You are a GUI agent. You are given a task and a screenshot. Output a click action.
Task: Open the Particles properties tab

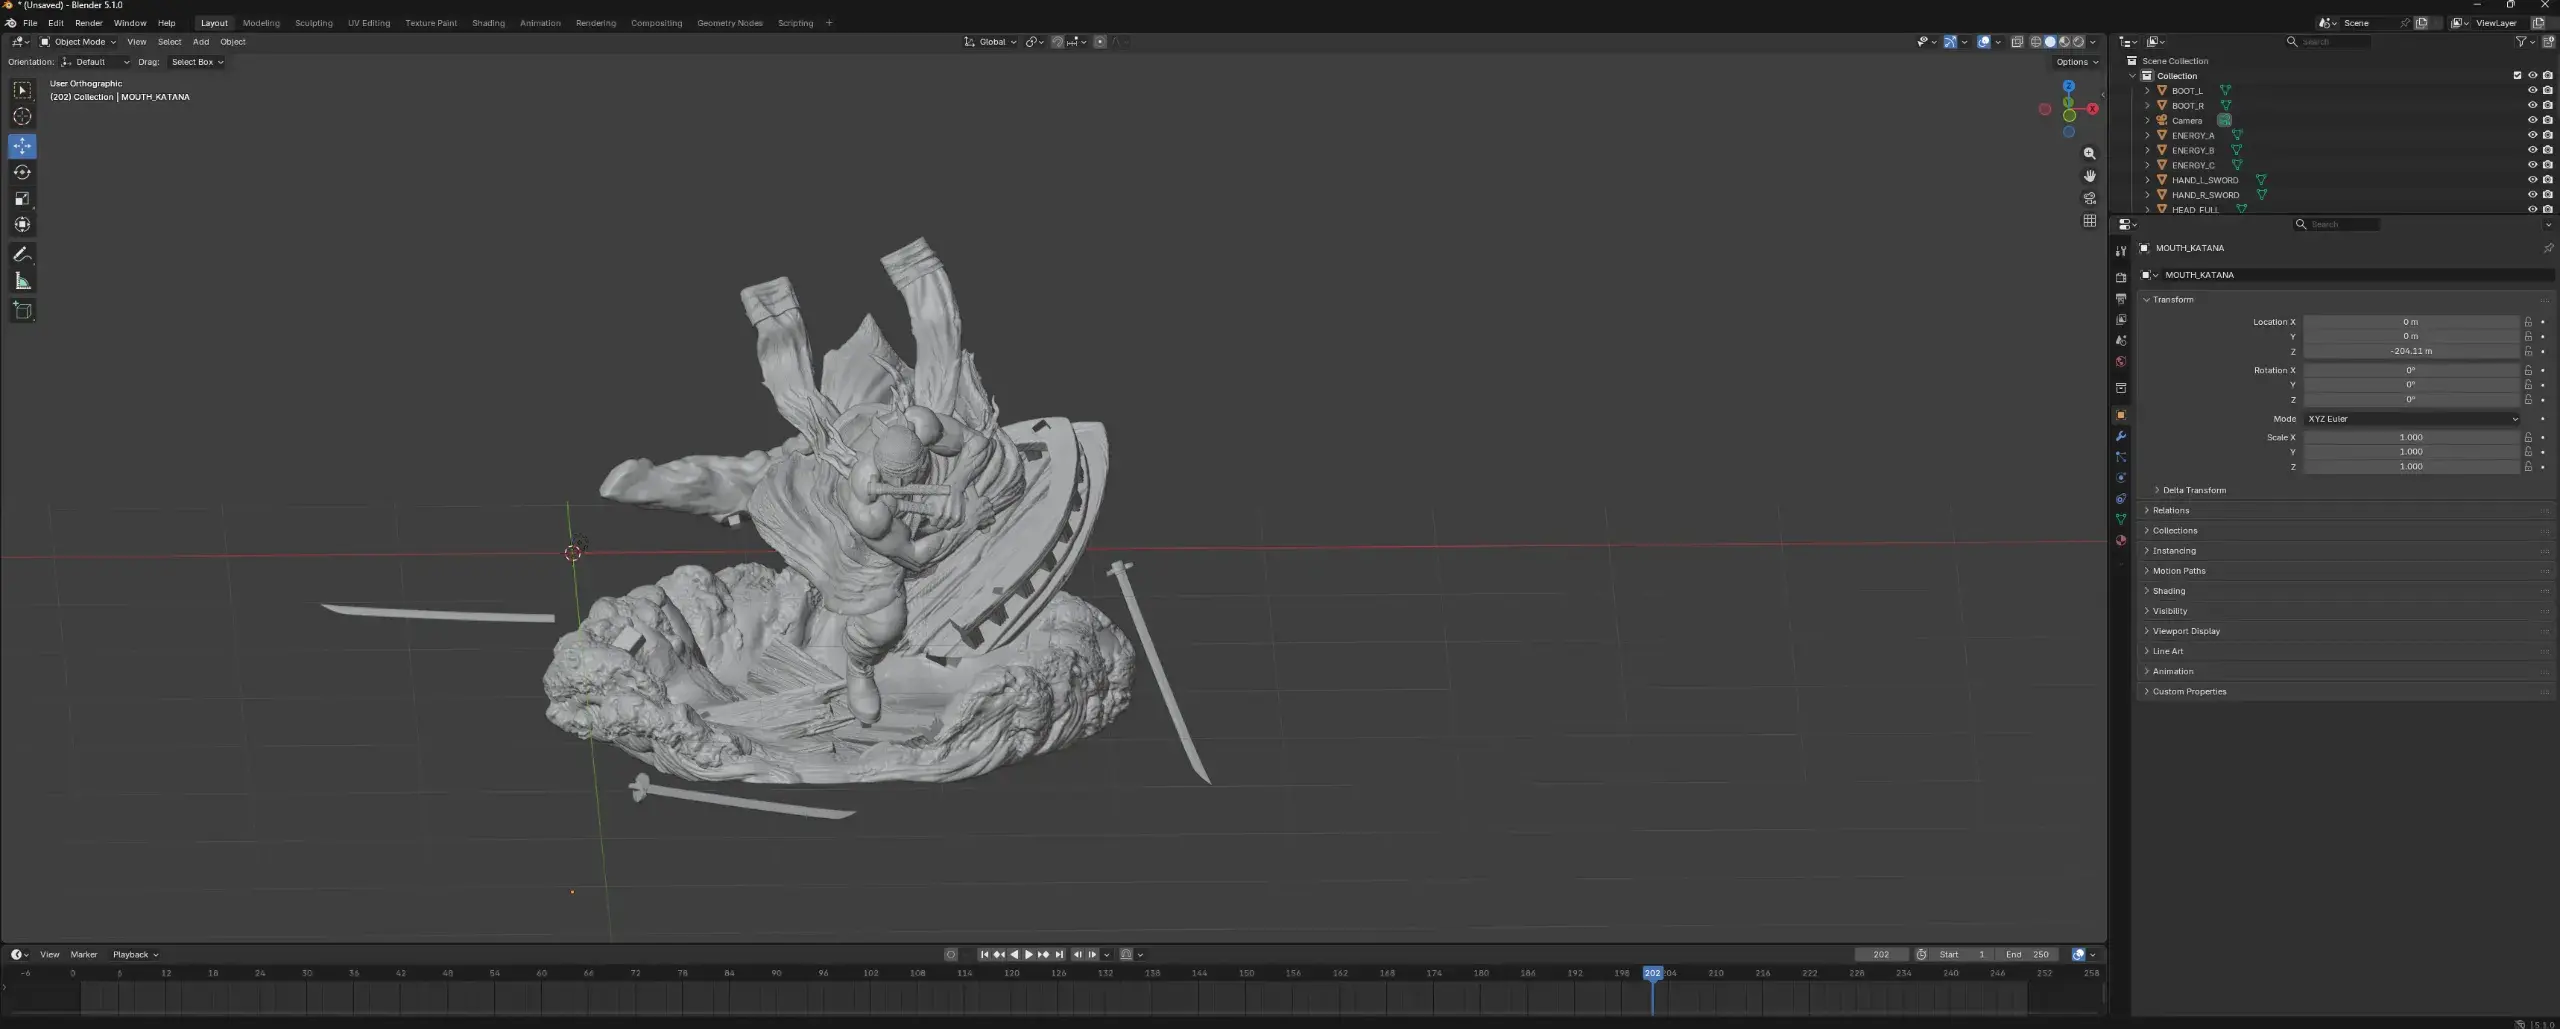(x=2120, y=457)
